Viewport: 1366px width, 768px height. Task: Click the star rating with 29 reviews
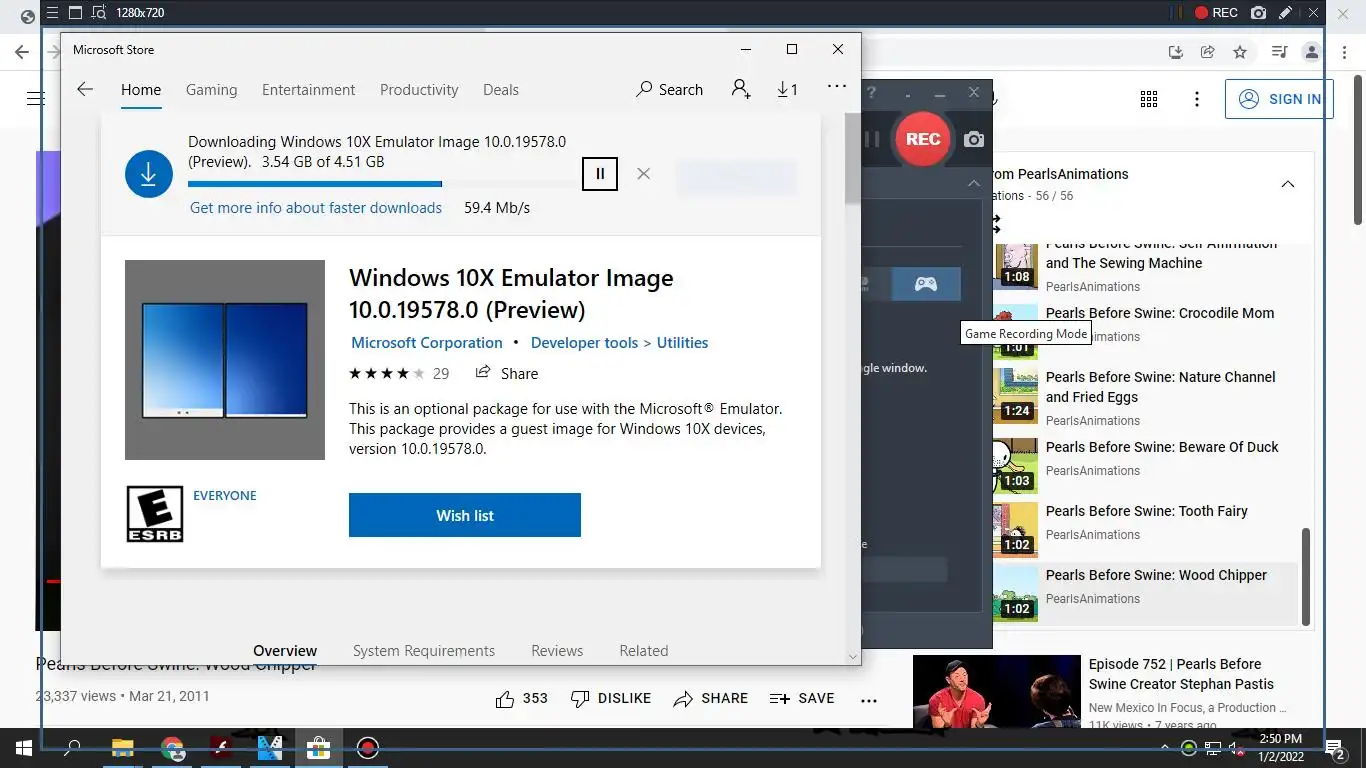pyautogui.click(x=399, y=373)
